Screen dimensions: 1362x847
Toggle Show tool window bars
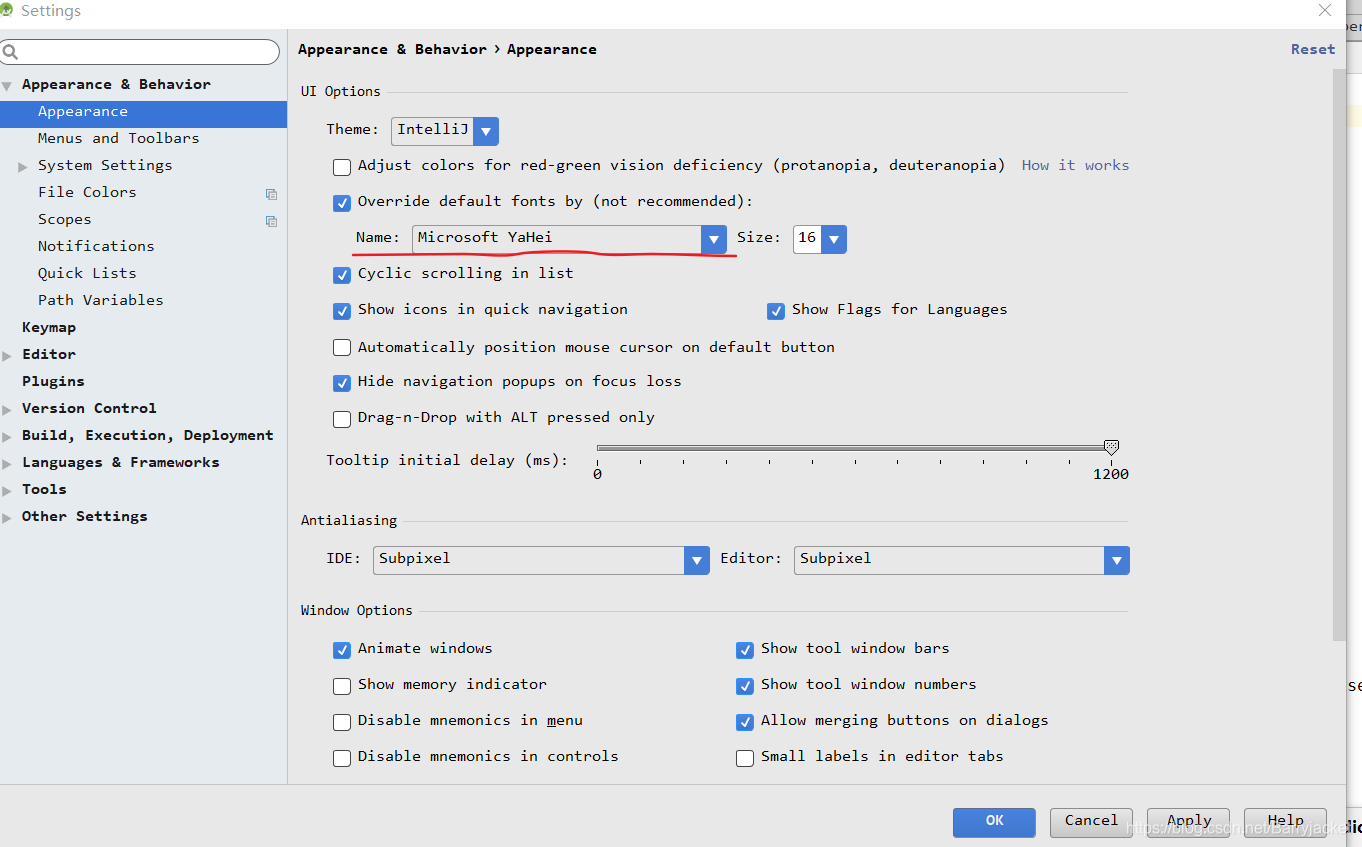(x=745, y=650)
